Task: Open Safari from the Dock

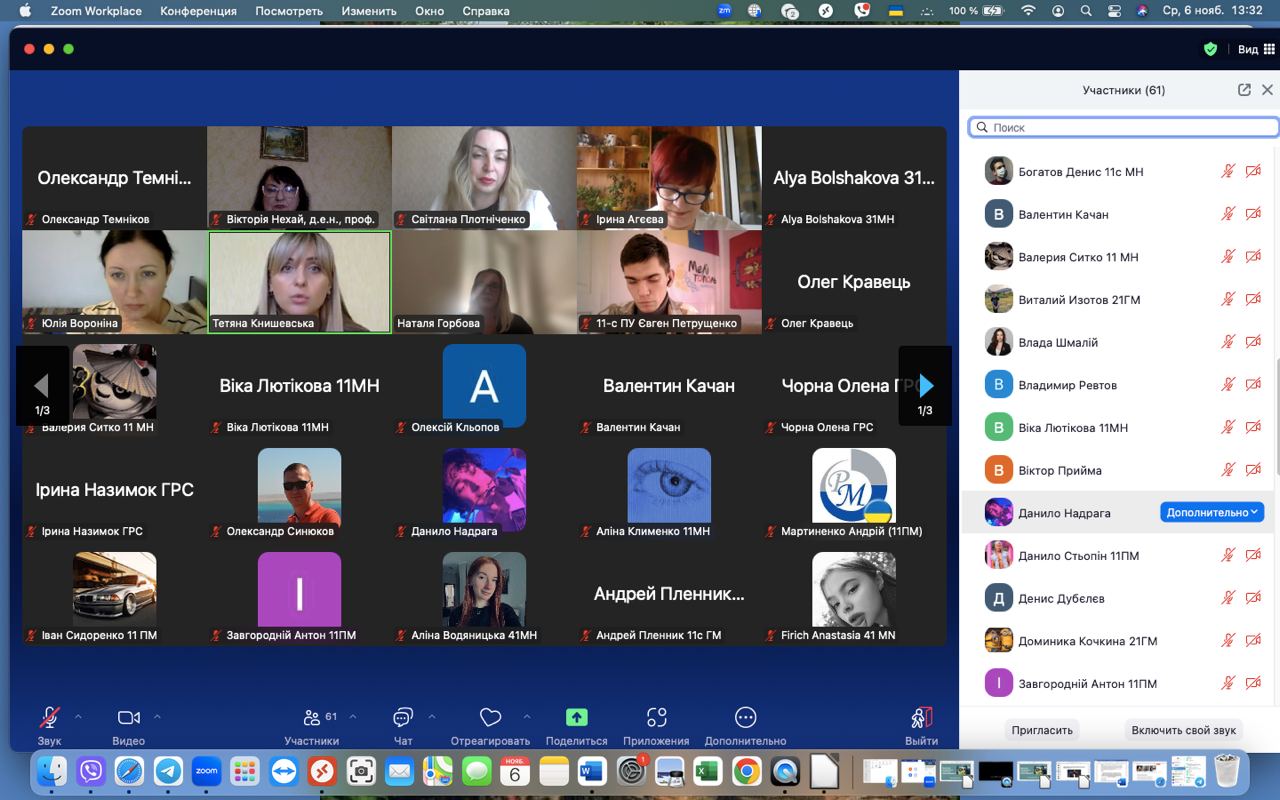Action: click(129, 771)
